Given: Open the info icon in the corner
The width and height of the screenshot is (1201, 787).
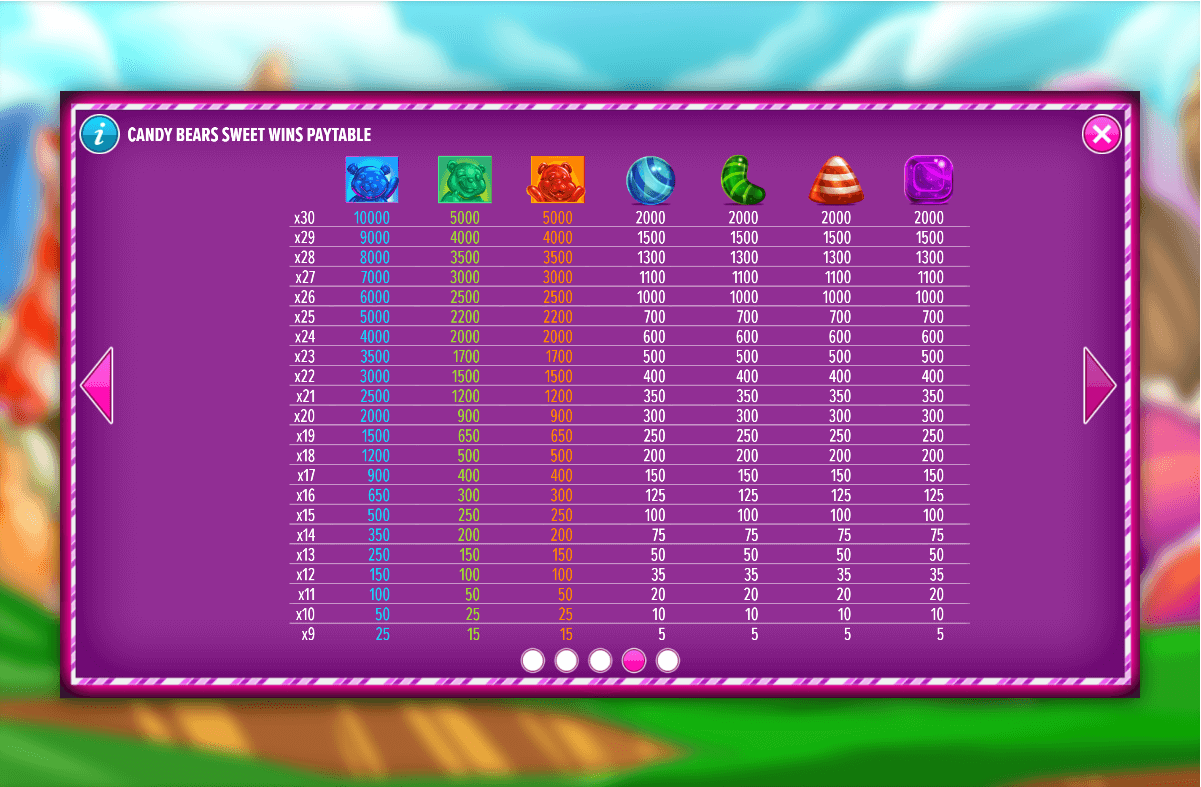Looking at the screenshot, I should coord(98,134).
